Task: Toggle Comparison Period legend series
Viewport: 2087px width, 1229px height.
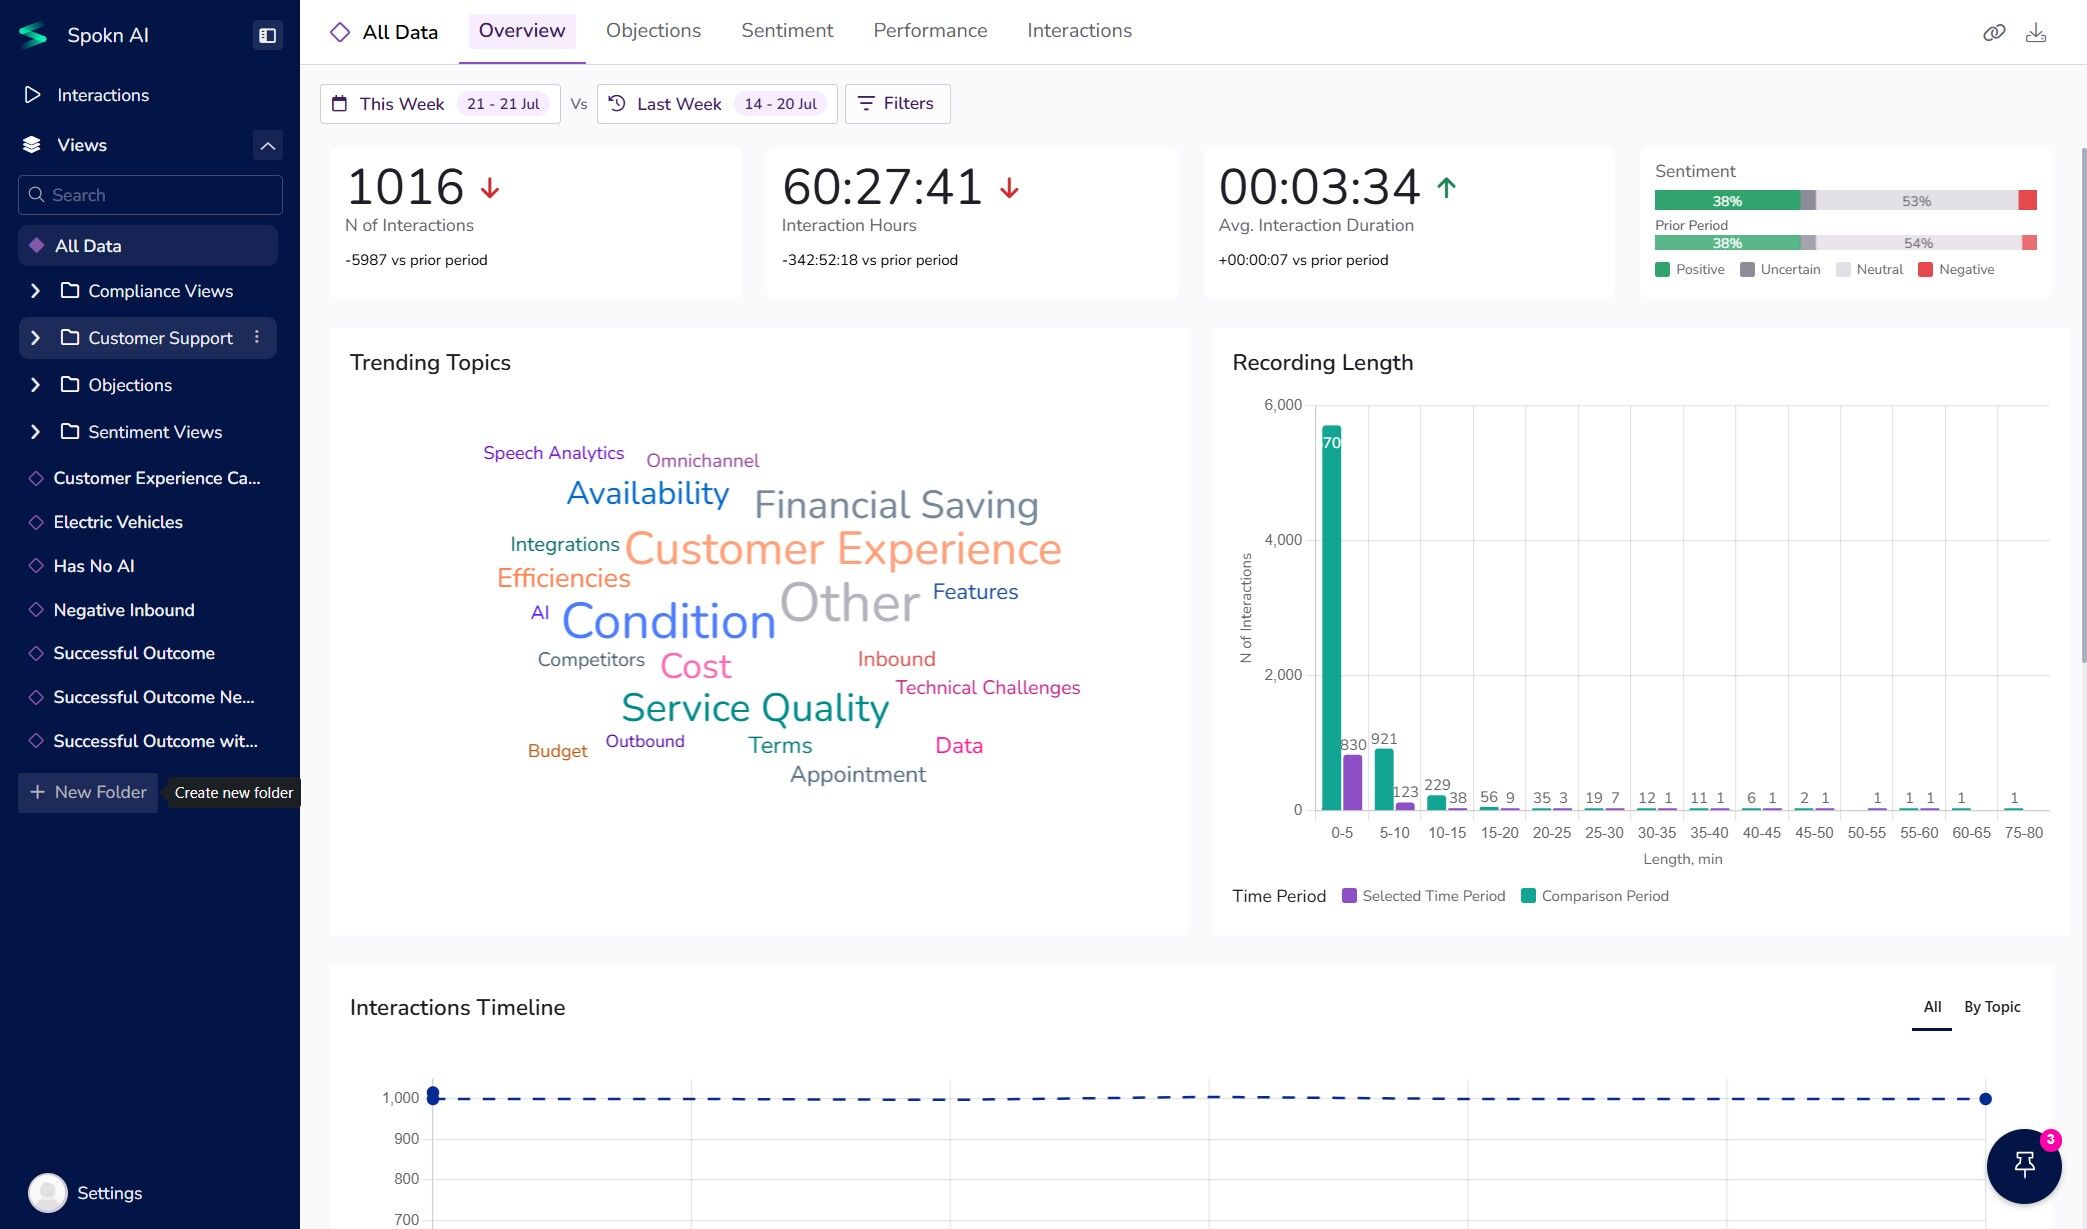Action: [1594, 896]
